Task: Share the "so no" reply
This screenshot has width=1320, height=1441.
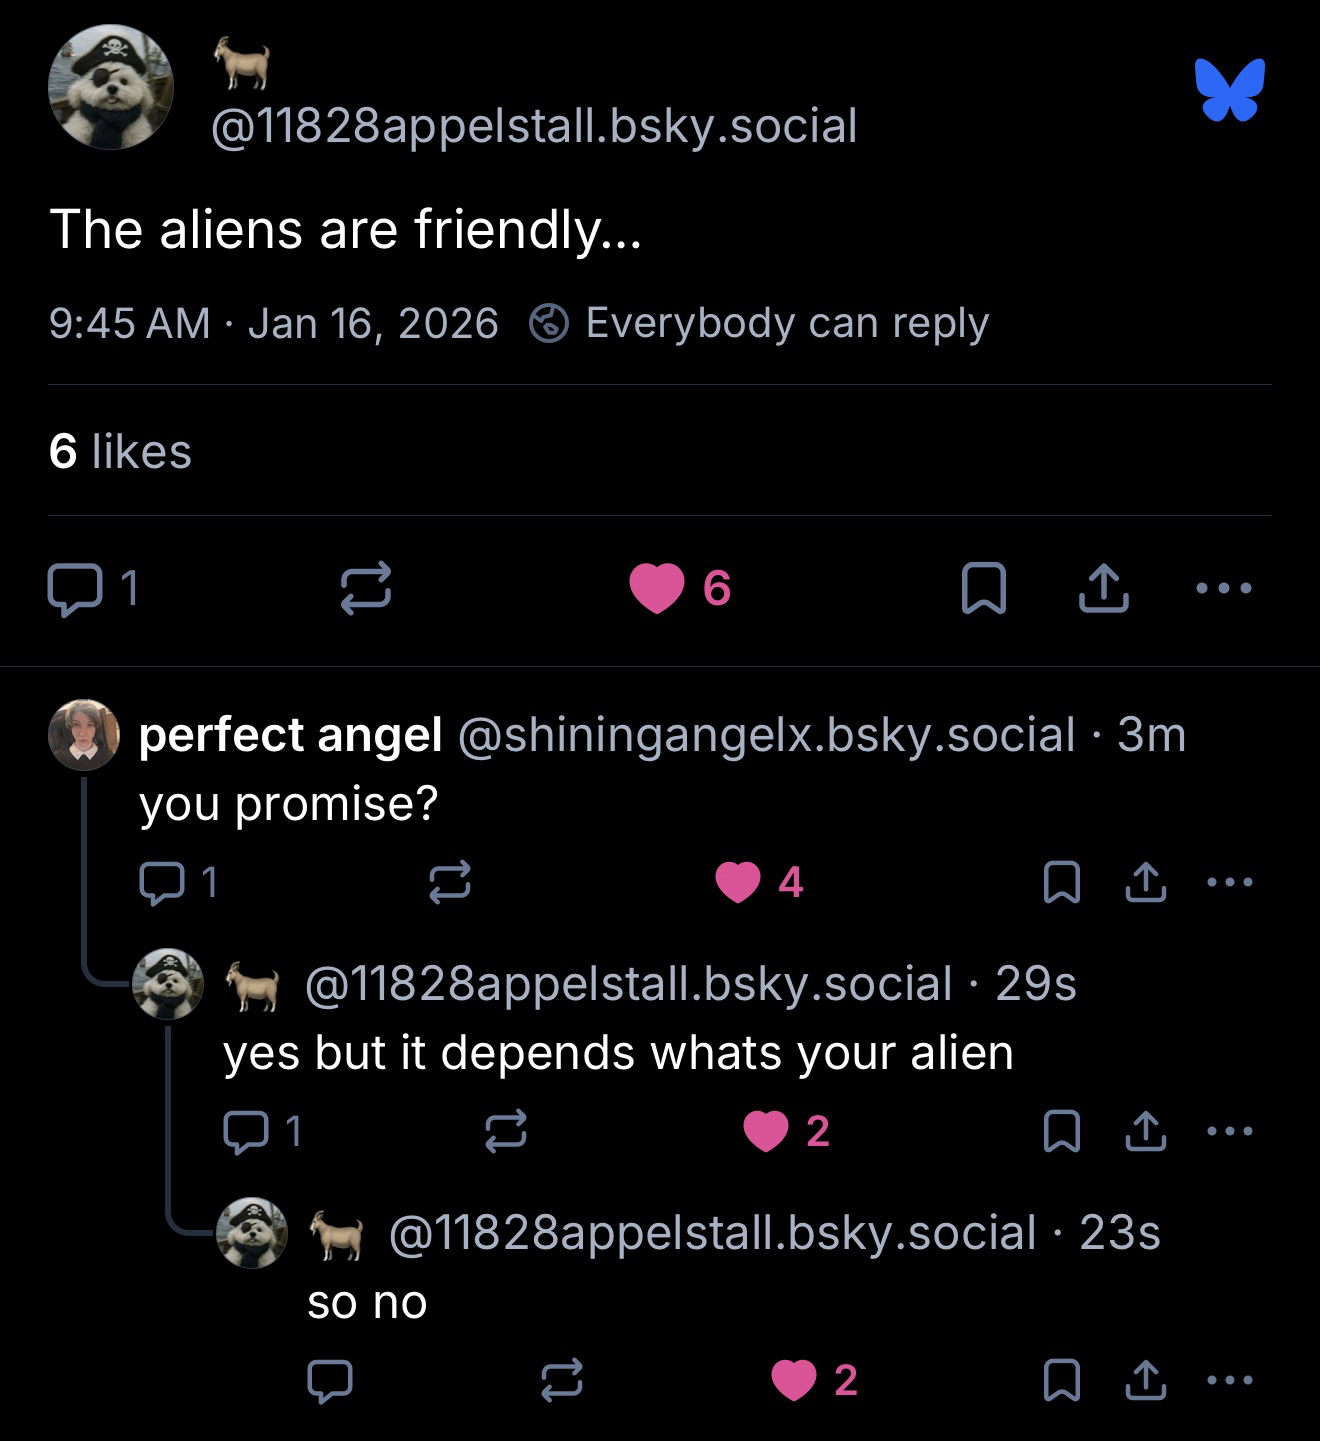Action: pos(1145,1380)
